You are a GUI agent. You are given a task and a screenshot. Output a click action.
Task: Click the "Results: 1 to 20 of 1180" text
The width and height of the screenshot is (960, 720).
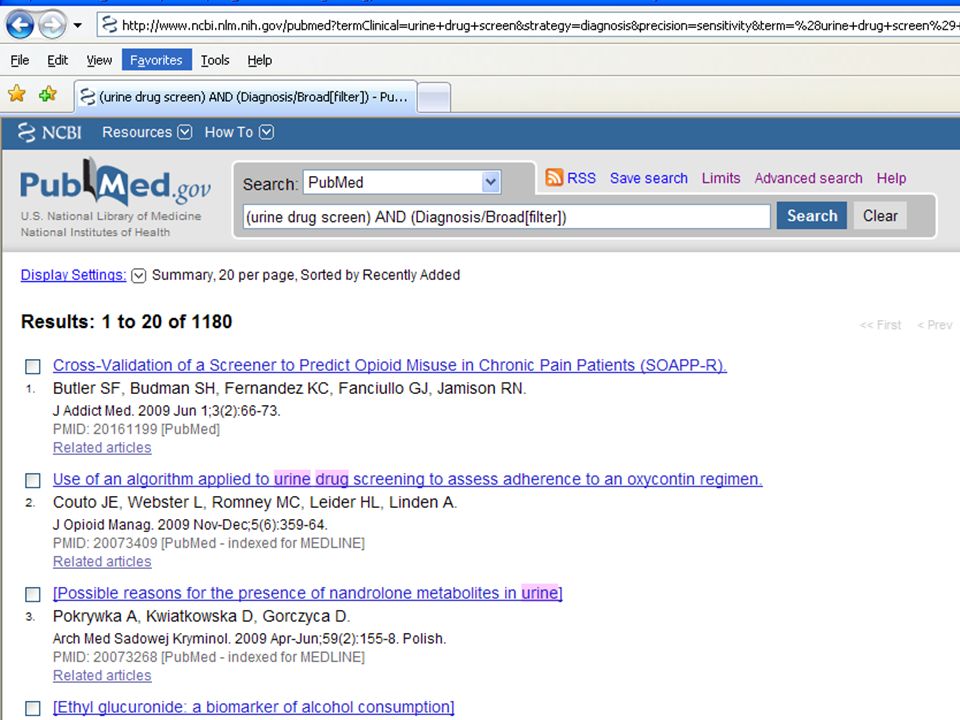[x=127, y=321]
